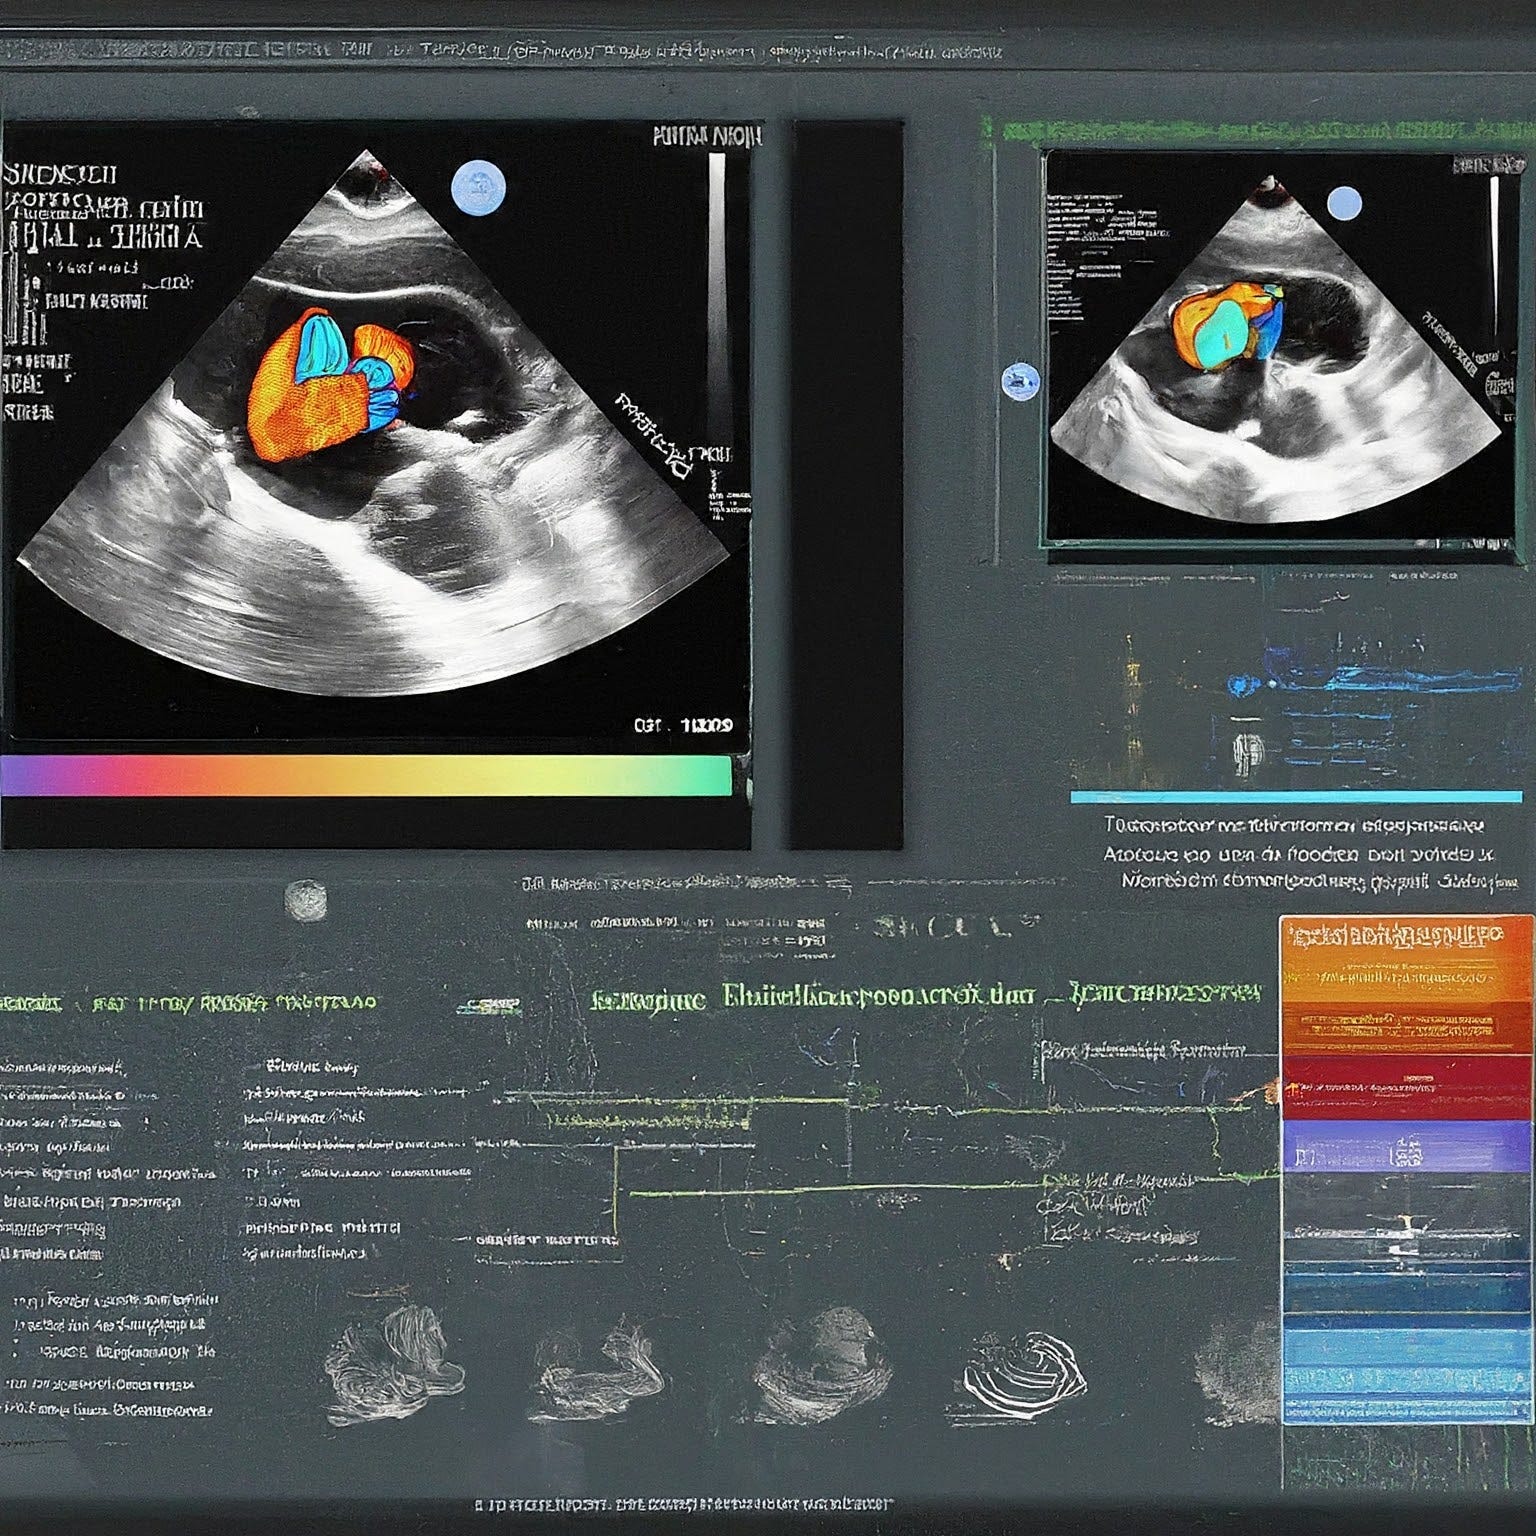Click light-blue circular marker in large scan view
The image size is (1536, 1536).
click(x=478, y=186)
